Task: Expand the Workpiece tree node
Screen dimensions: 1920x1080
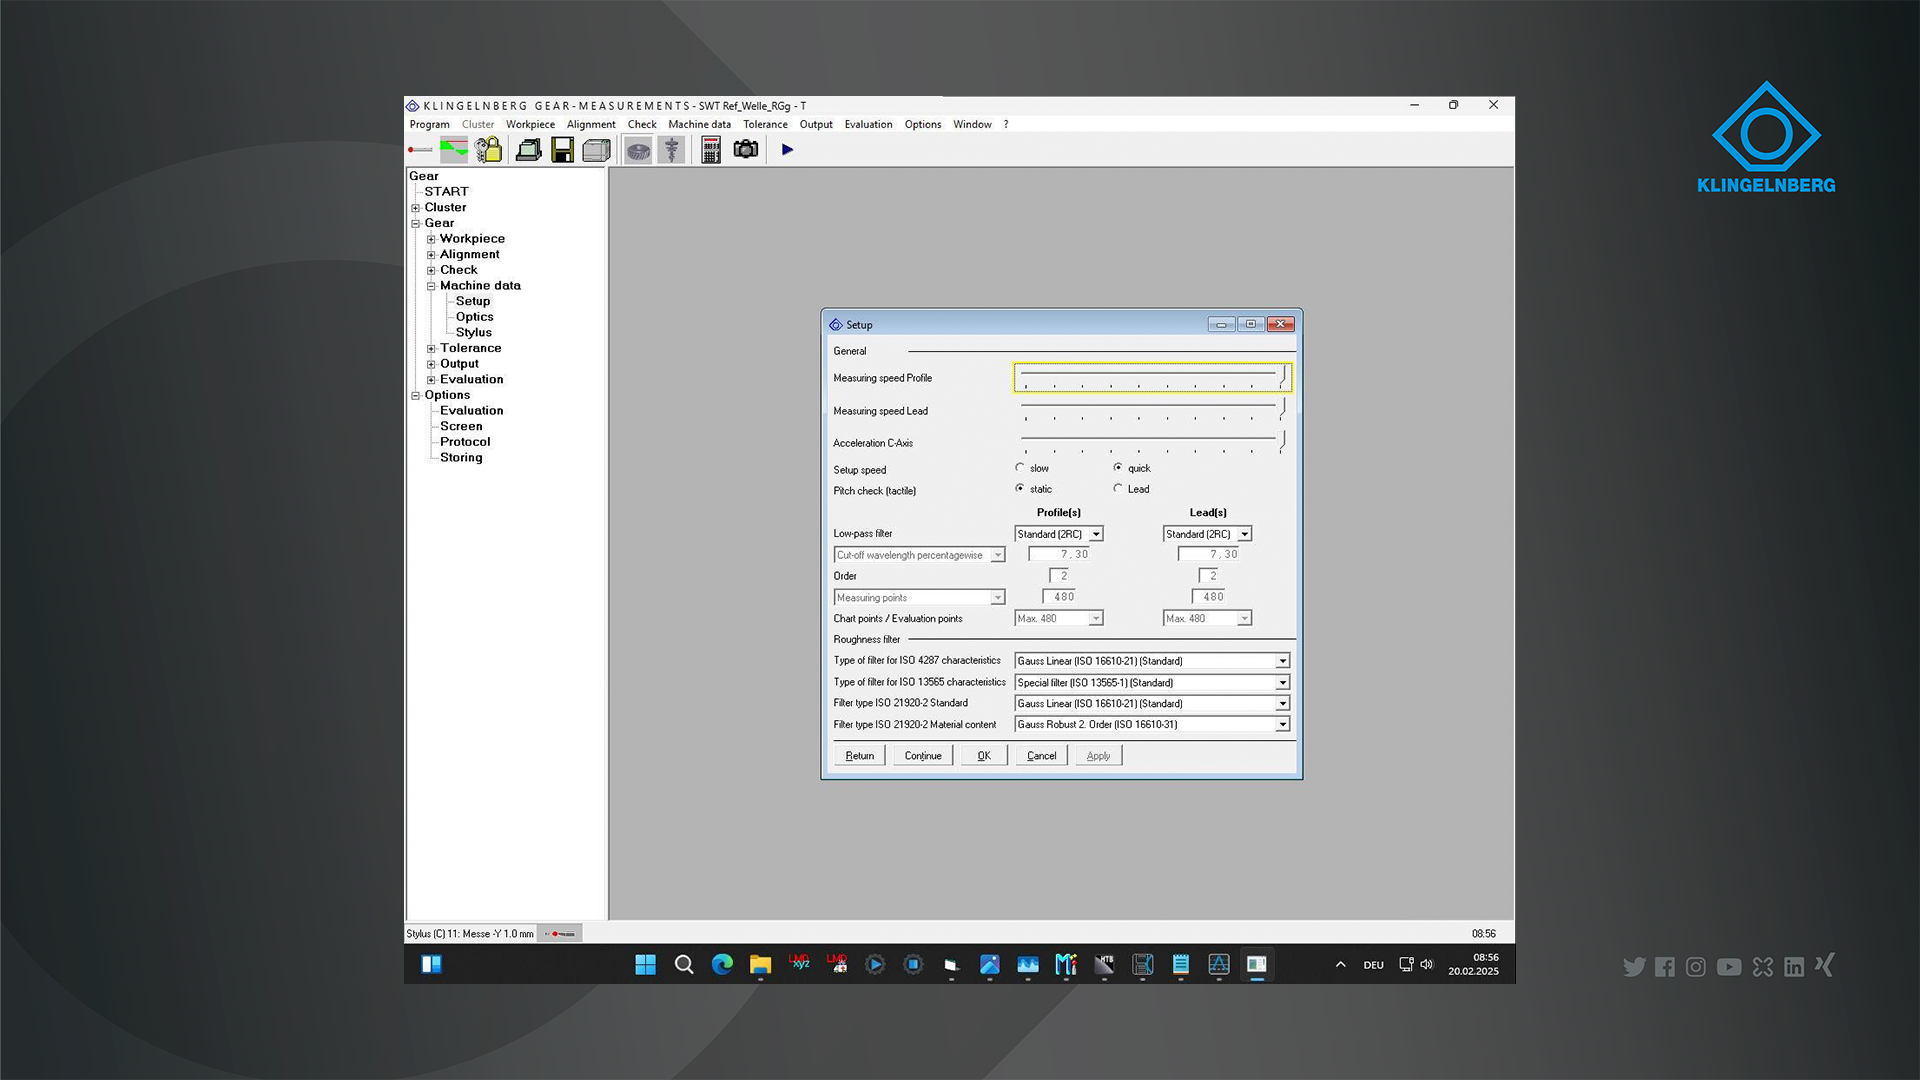Action: tap(431, 239)
